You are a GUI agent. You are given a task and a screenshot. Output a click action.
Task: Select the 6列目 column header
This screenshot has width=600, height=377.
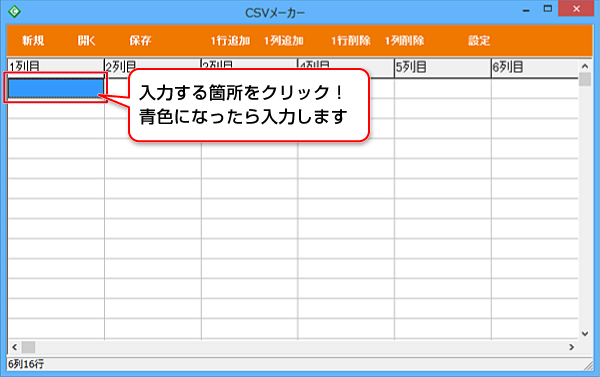click(535, 68)
